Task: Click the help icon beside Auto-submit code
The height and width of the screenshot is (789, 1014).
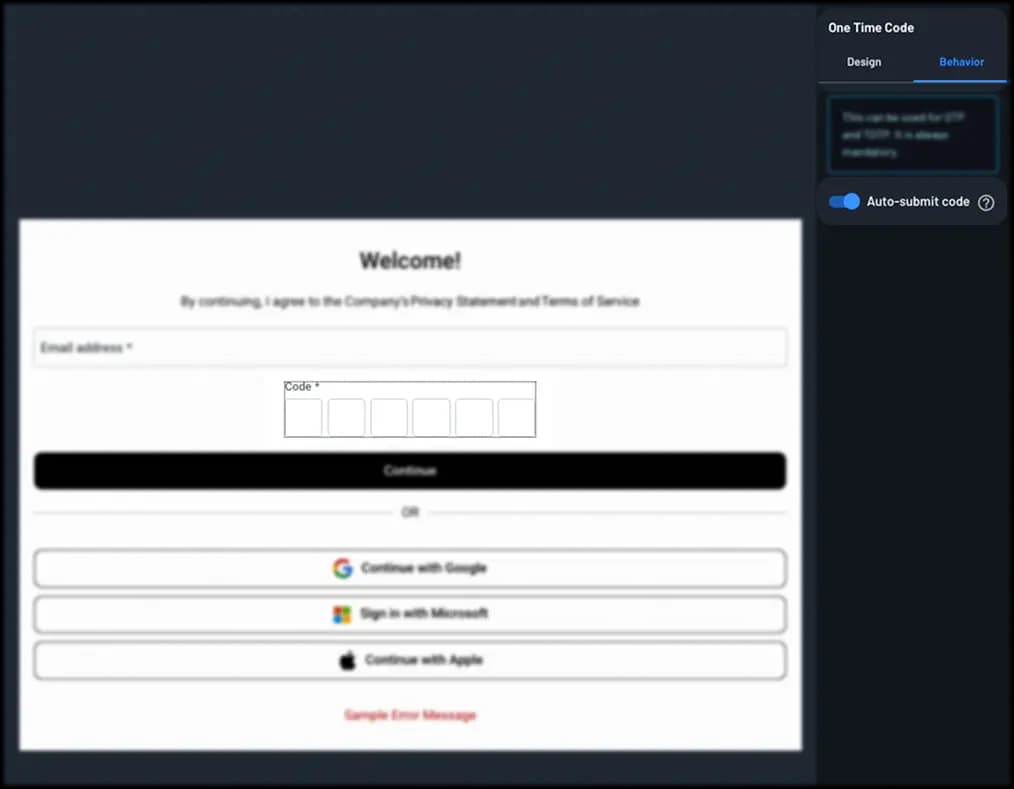Action: 986,202
